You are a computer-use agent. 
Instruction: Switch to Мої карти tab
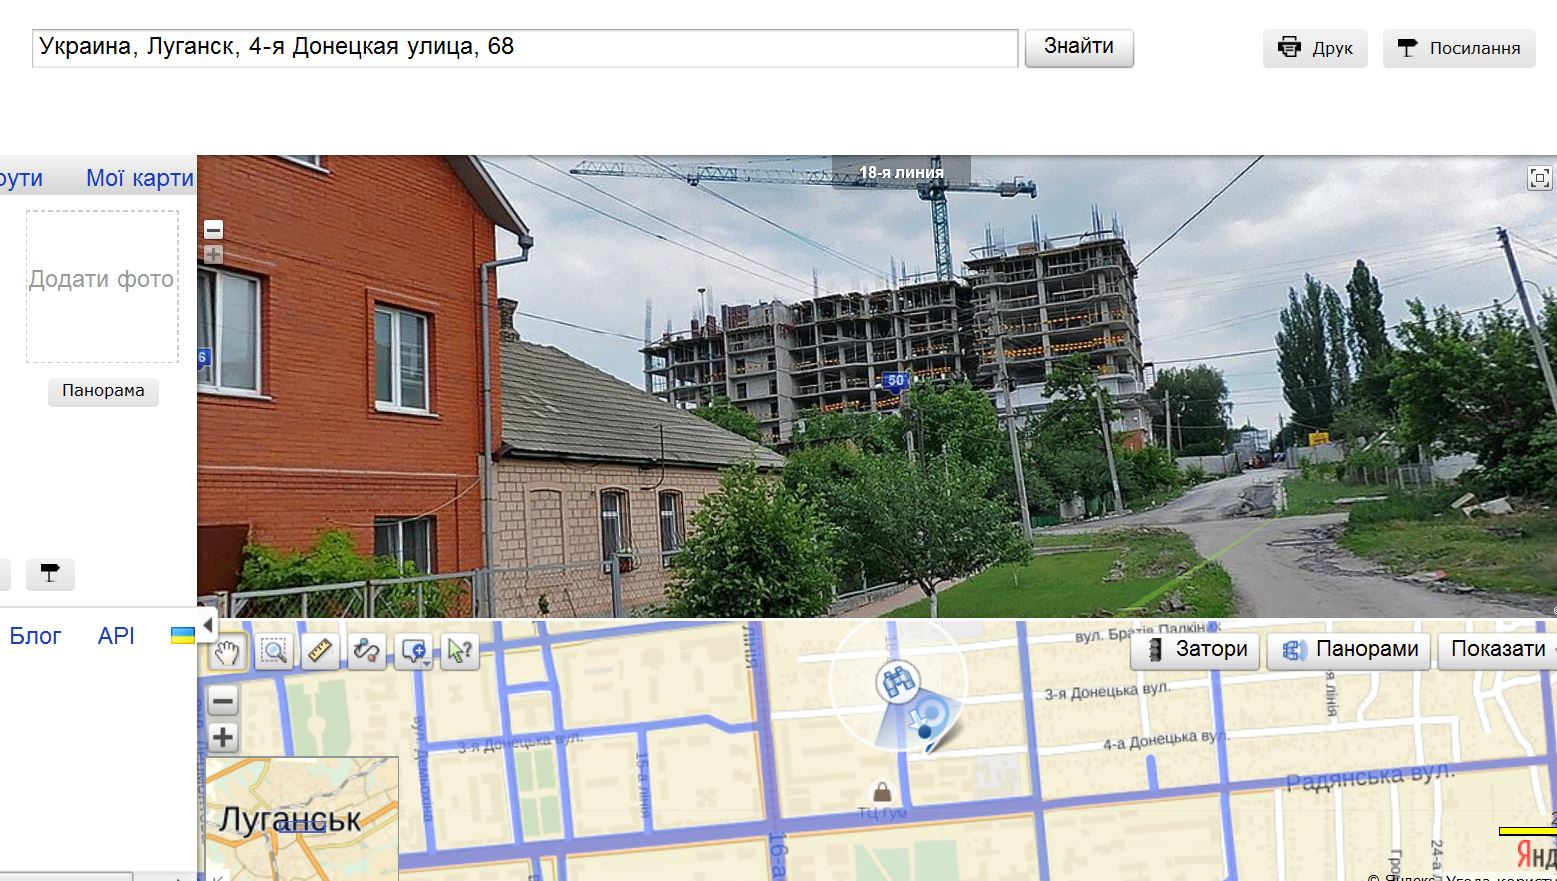(140, 178)
